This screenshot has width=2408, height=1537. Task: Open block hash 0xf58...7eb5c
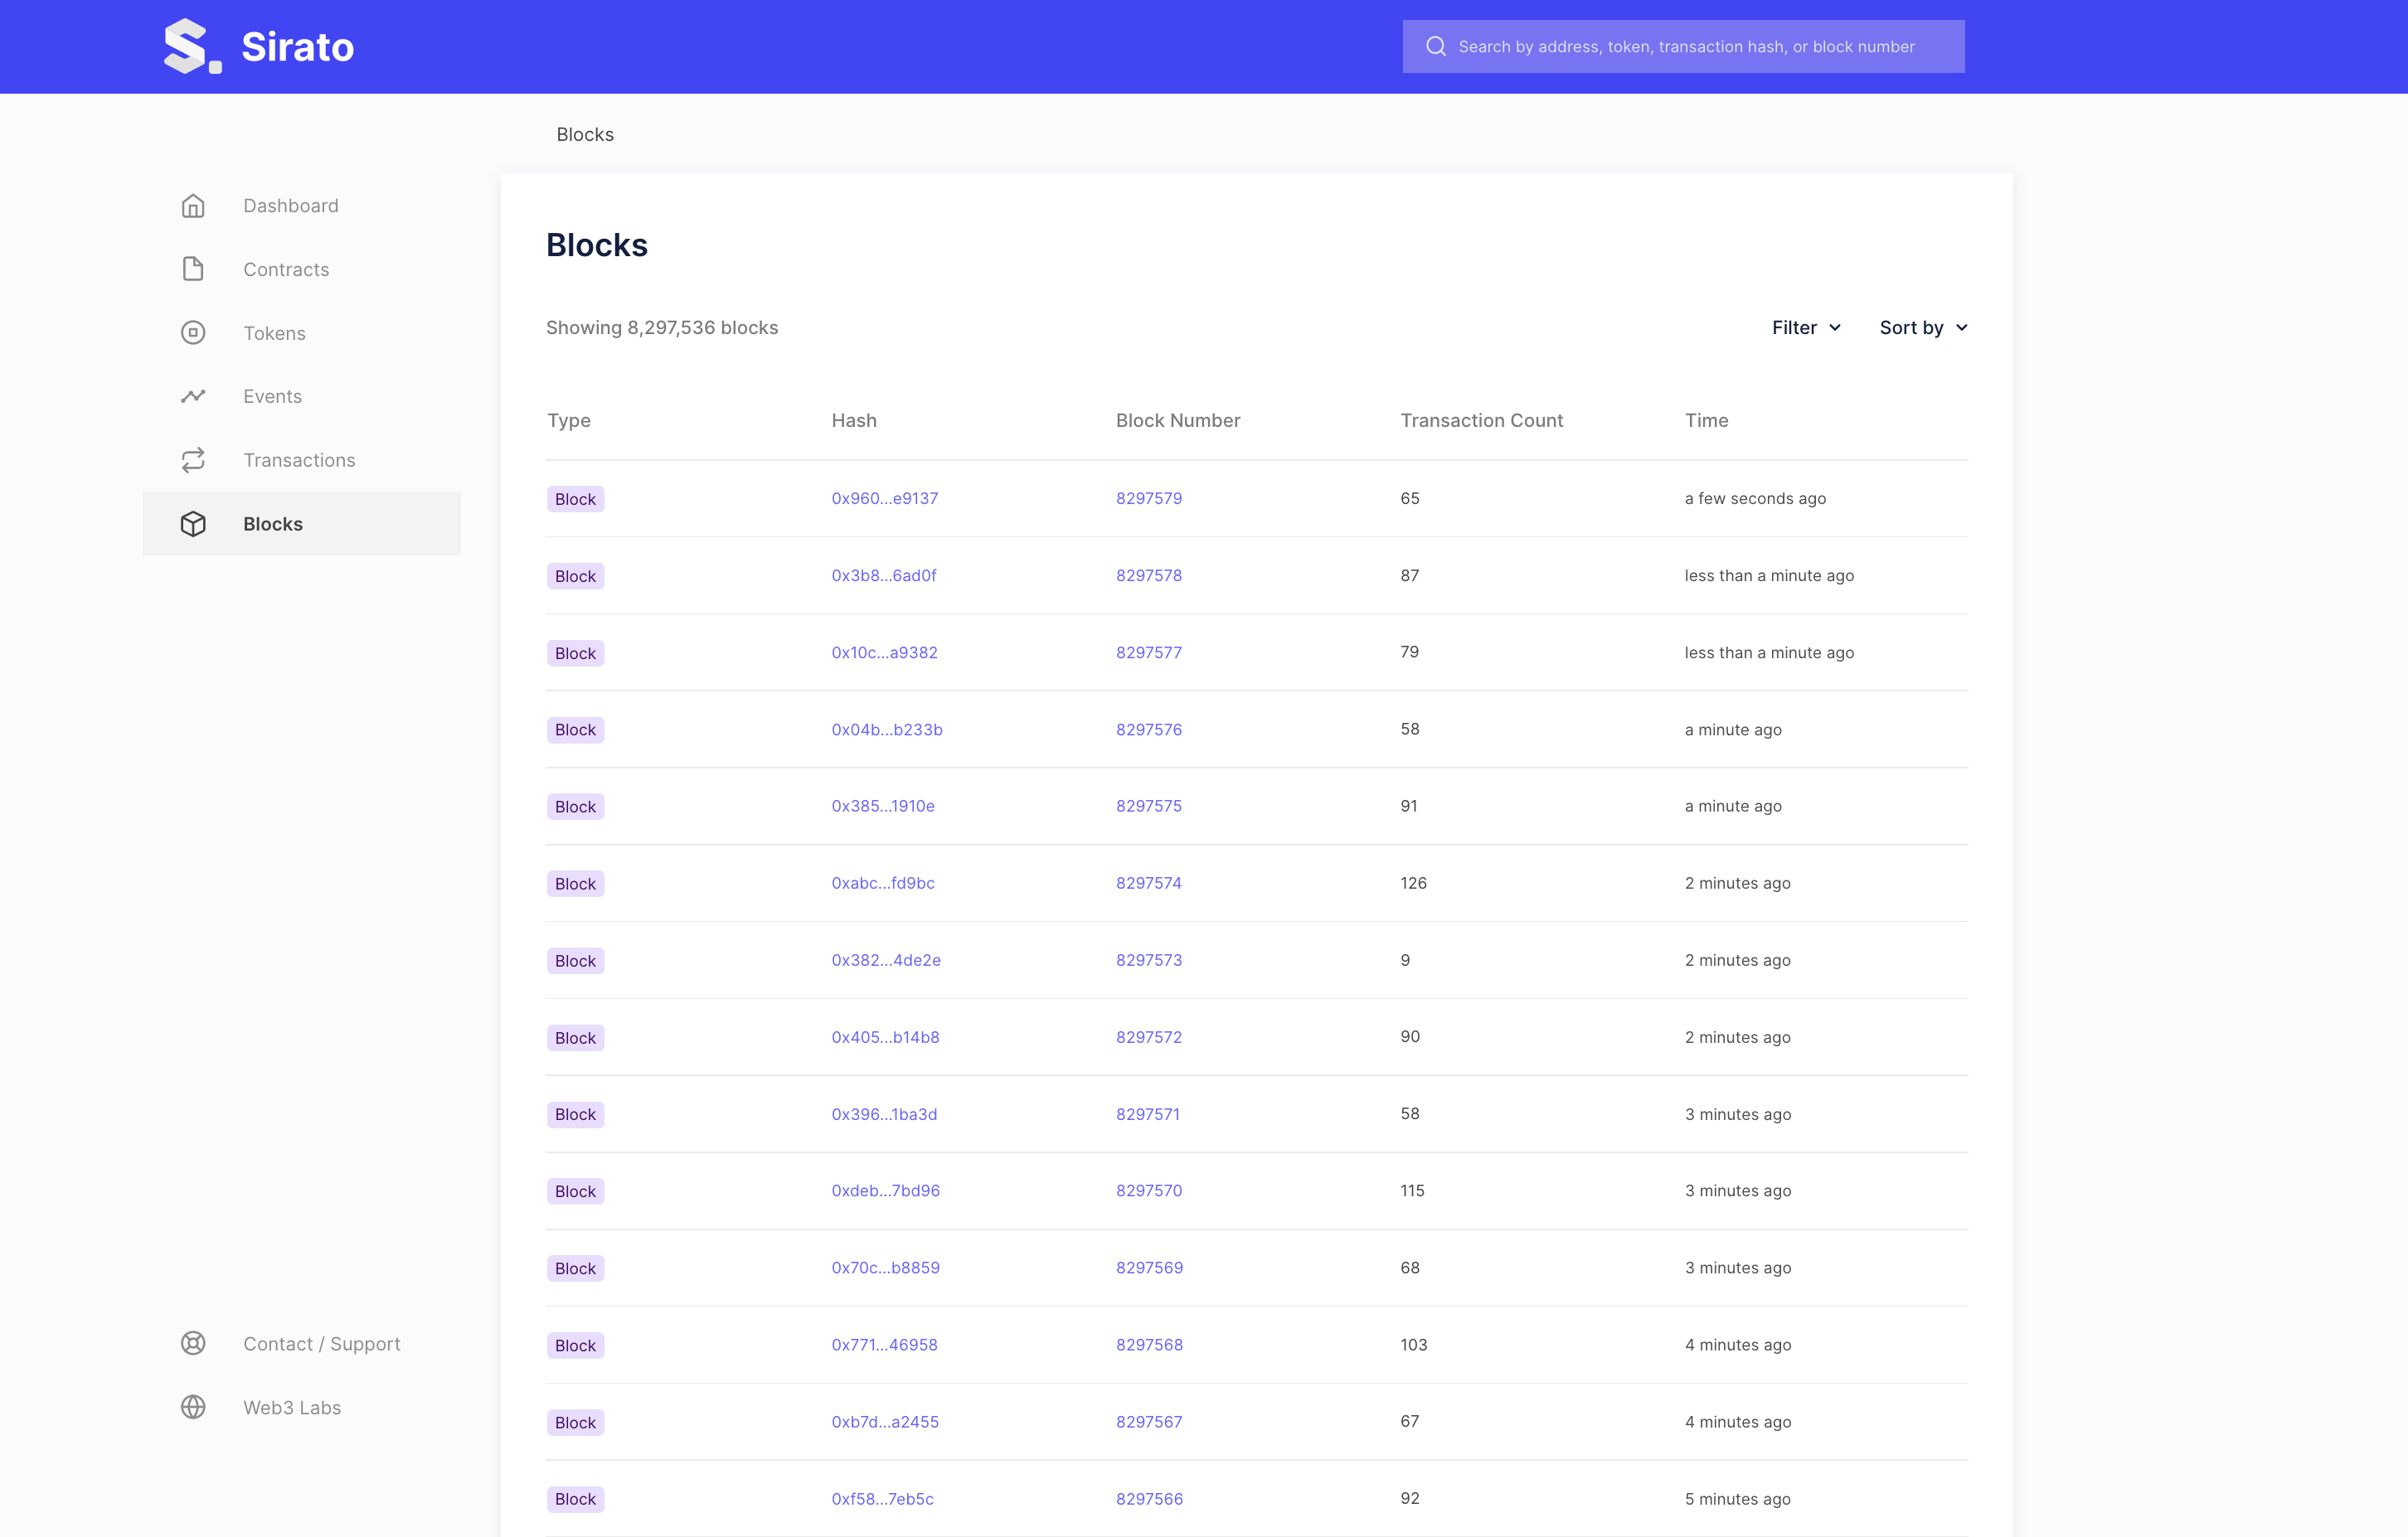(883, 1499)
